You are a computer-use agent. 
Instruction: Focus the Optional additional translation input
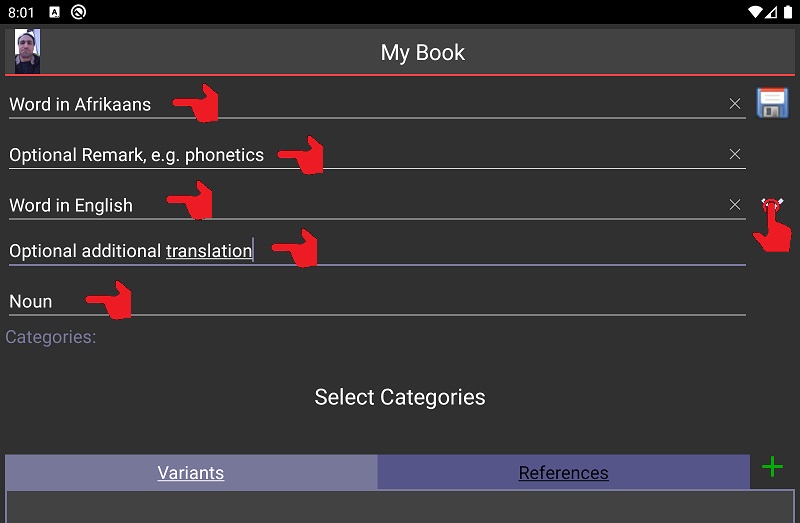point(377,251)
